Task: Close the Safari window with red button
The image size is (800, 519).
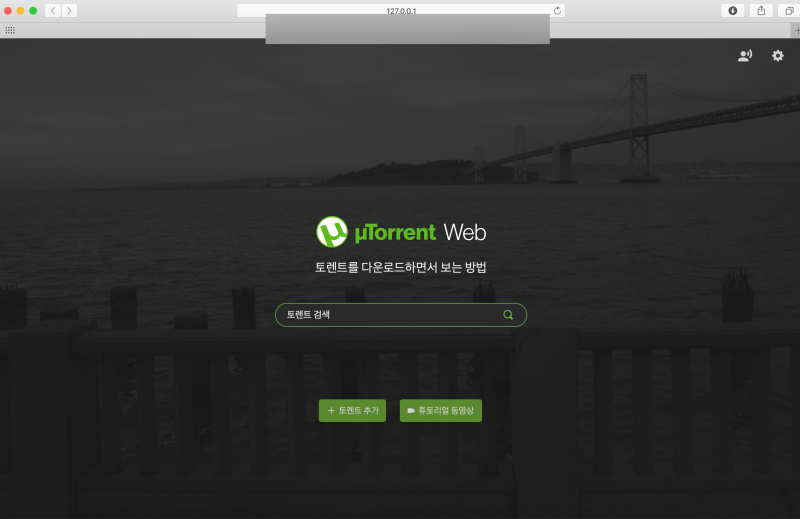Action: pos(8,11)
